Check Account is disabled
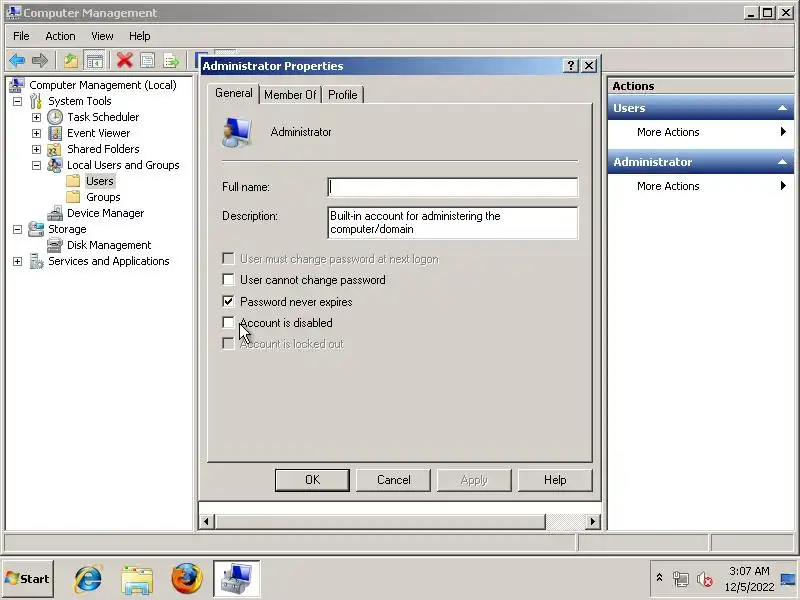 tap(228, 322)
